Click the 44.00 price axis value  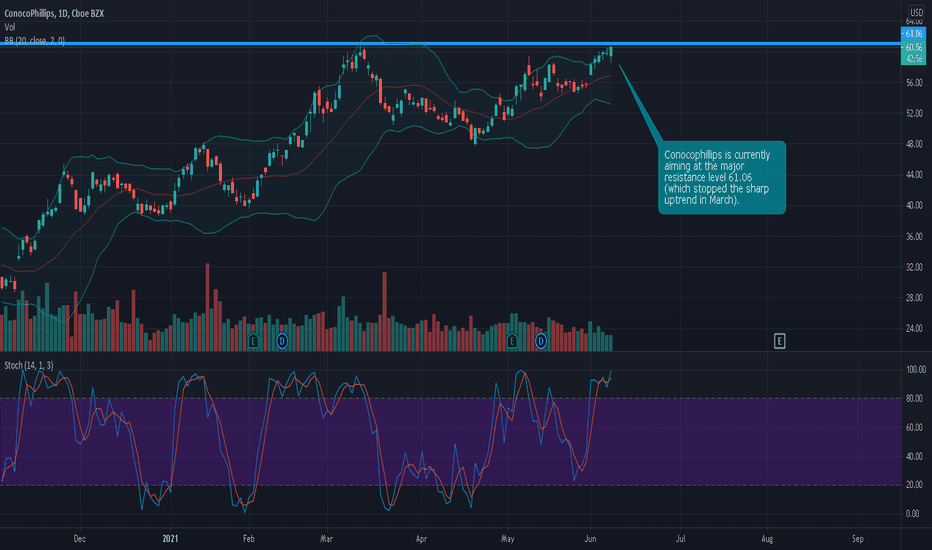click(x=914, y=175)
